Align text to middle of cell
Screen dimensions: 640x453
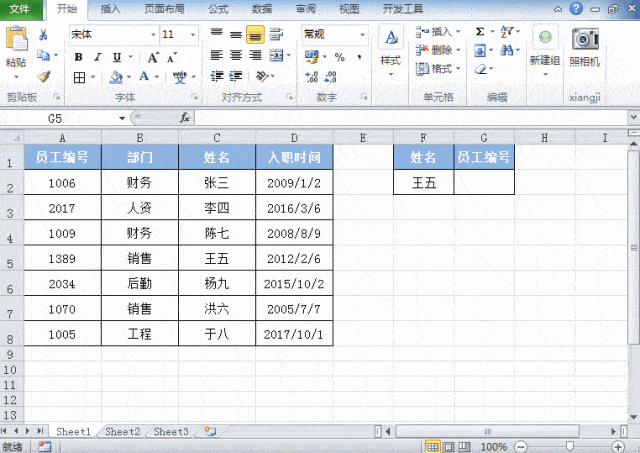click(236, 35)
